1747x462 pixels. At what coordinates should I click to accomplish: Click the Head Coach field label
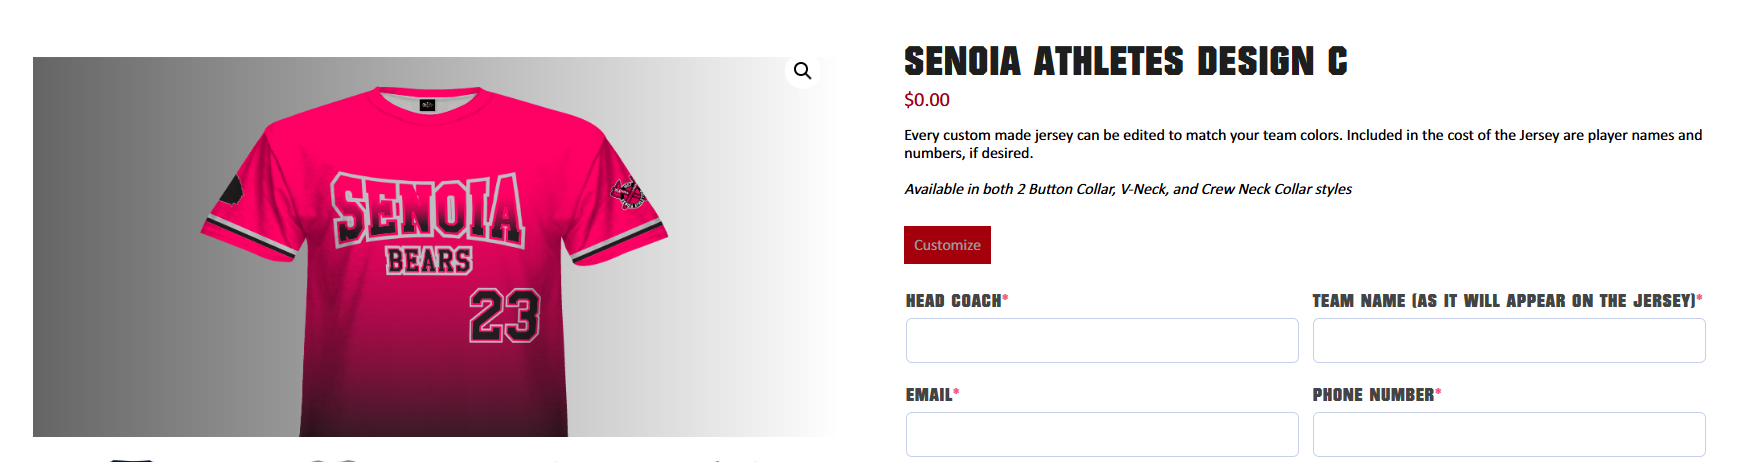(x=956, y=301)
